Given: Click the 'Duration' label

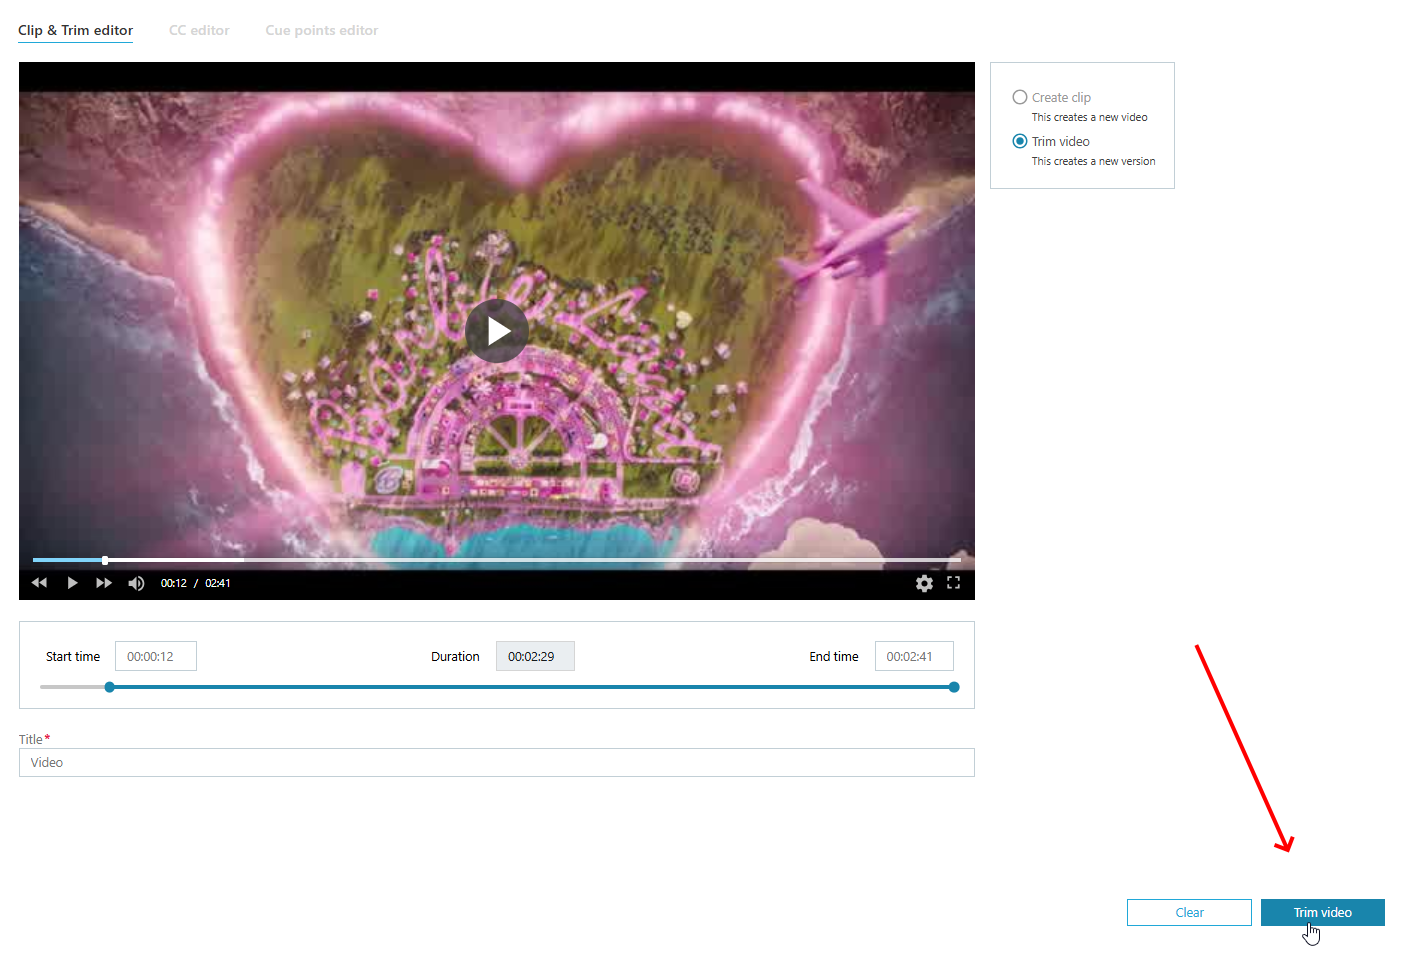Looking at the screenshot, I should (x=455, y=657).
